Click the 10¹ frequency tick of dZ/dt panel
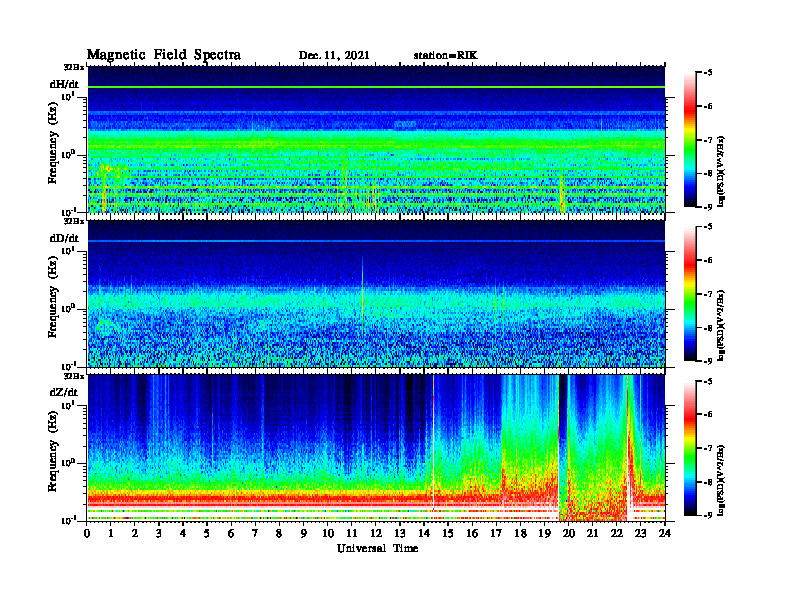The image size is (792, 612). tap(70, 405)
